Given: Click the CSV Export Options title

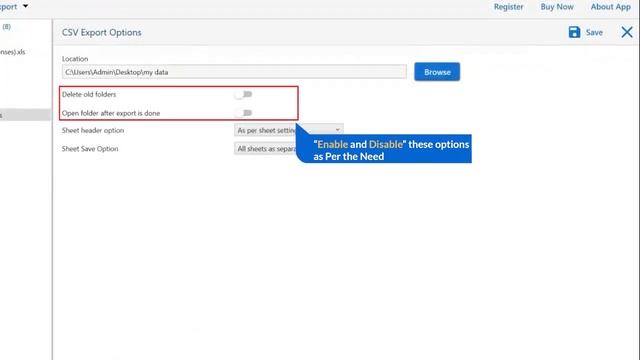Looking at the screenshot, I should (102, 33).
